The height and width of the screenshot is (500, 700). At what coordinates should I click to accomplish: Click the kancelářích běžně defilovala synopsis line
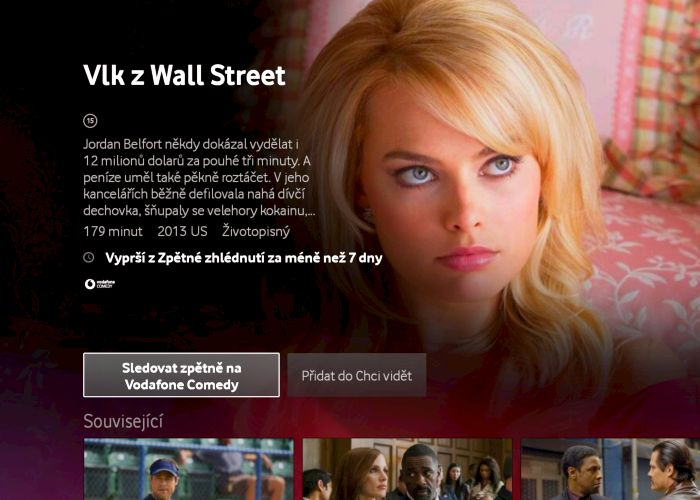[194, 194]
